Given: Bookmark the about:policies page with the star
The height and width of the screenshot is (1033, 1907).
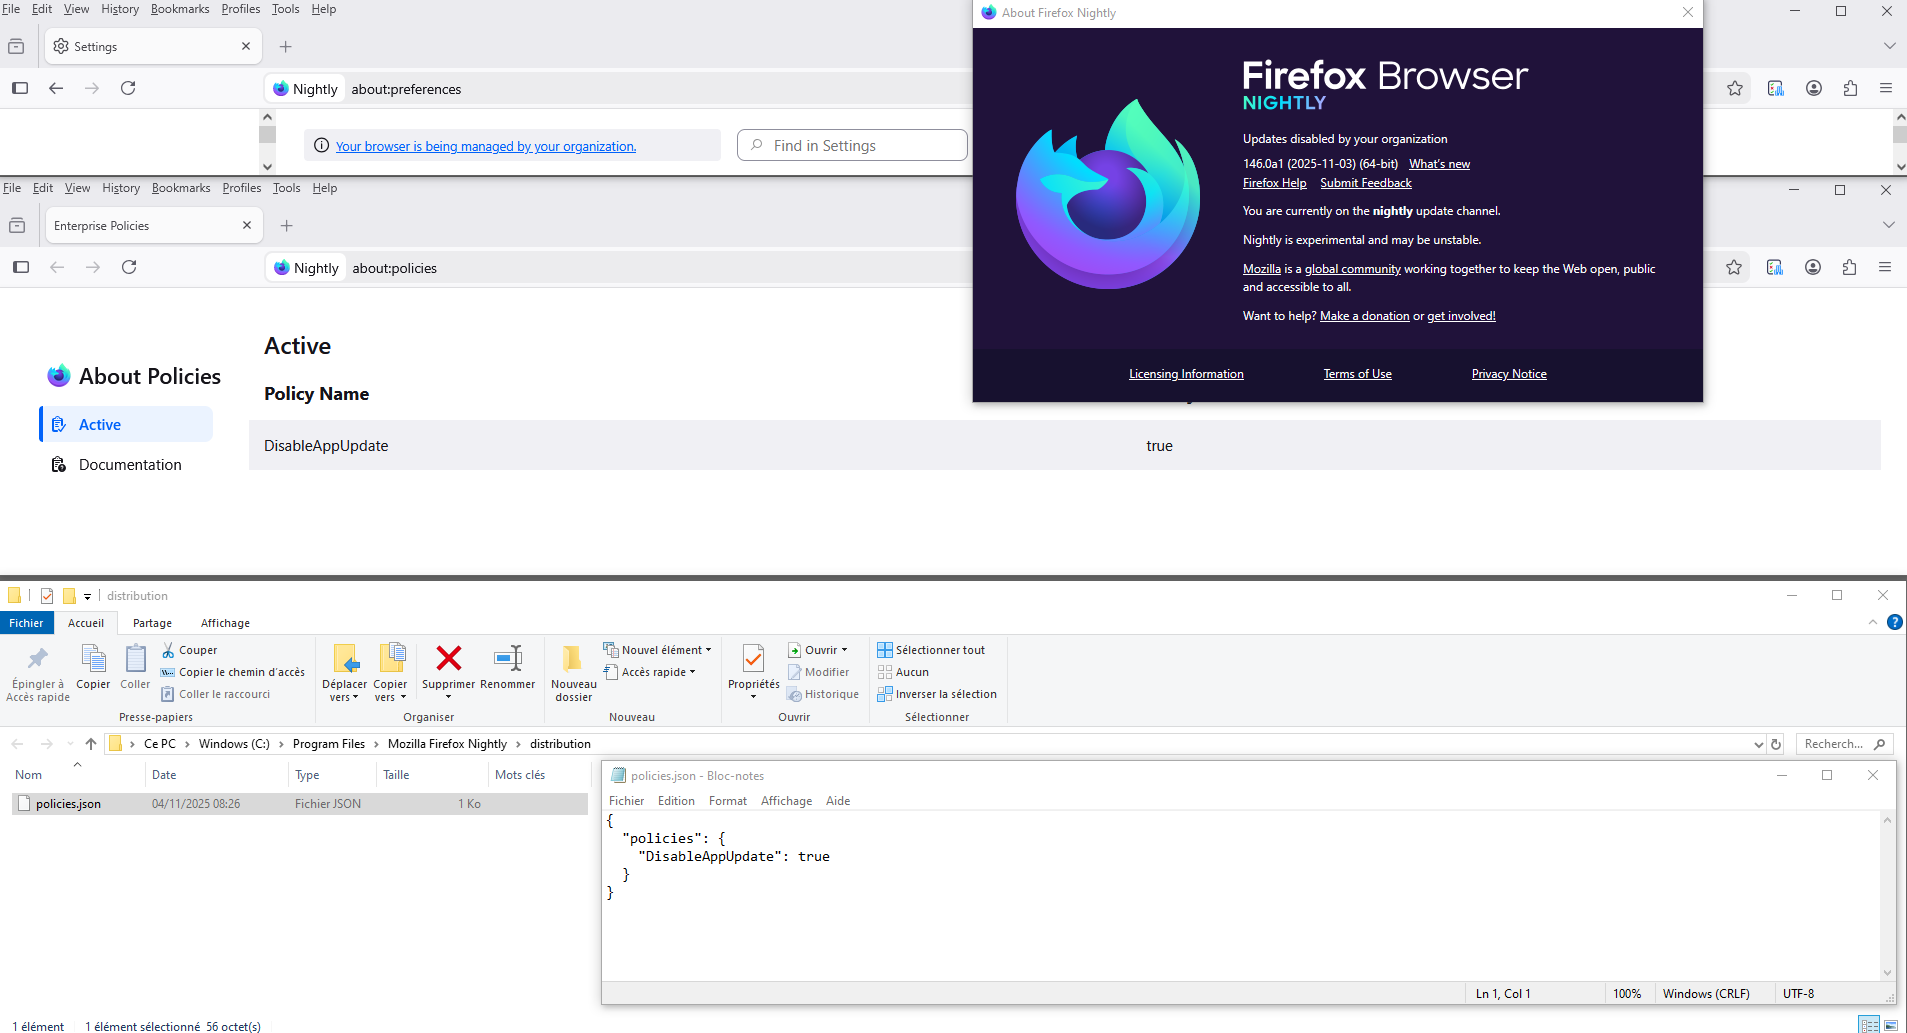Looking at the screenshot, I should point(1734,267).
